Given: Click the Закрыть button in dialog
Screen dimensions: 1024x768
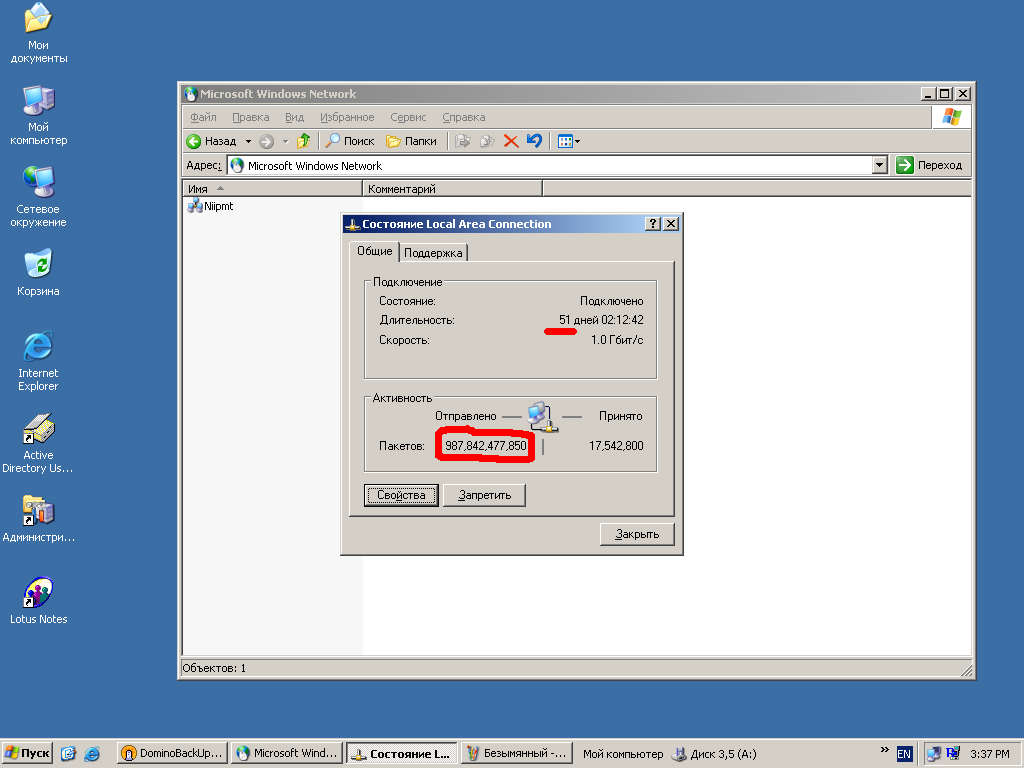Looking at the screenshot, I should (x=637, y=534).
